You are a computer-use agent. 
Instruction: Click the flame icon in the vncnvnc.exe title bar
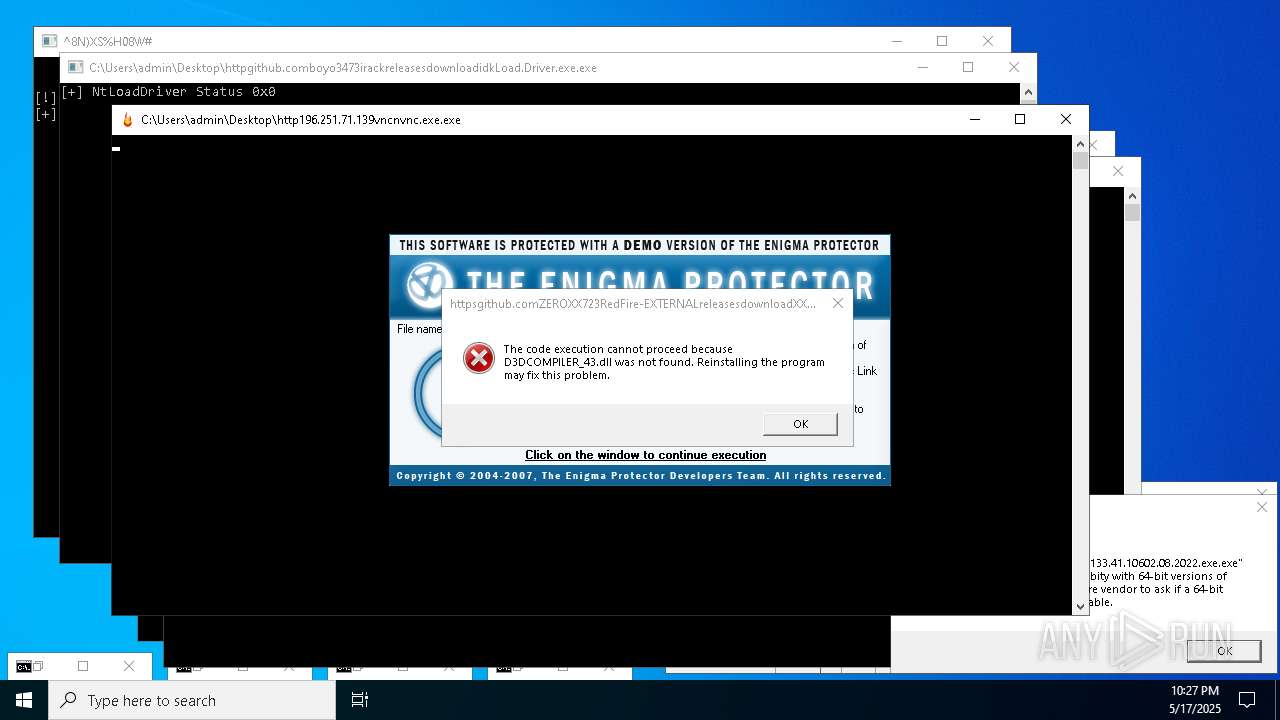pos(127,120)
